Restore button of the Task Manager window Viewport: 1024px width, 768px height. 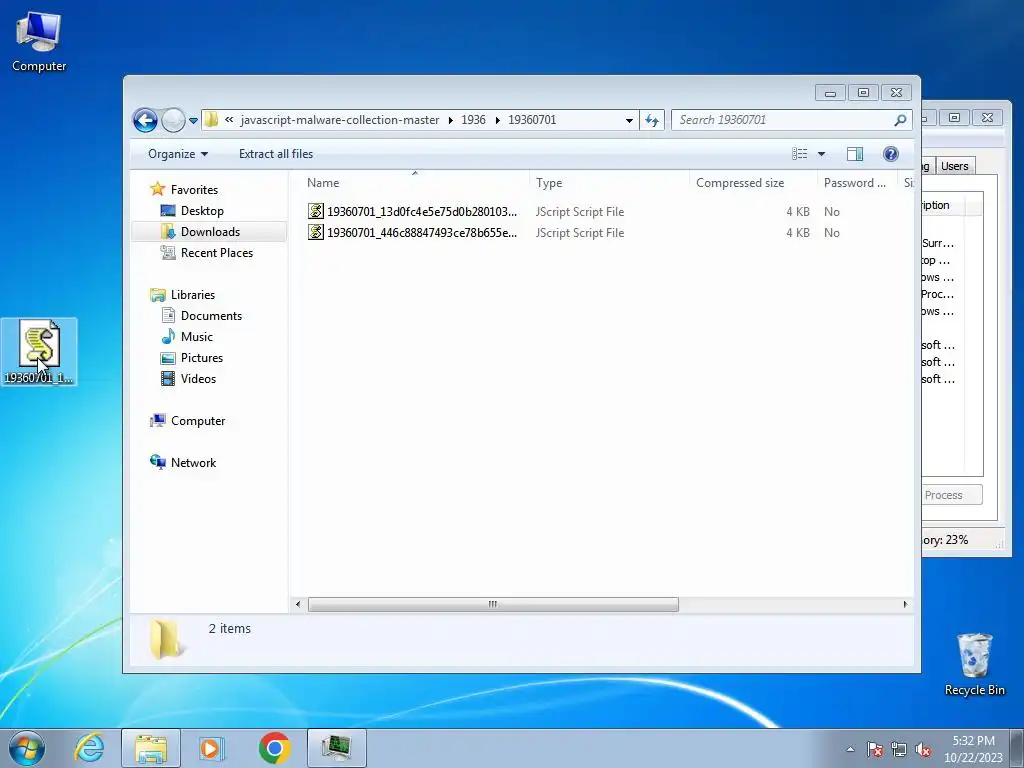pos(954,118)
